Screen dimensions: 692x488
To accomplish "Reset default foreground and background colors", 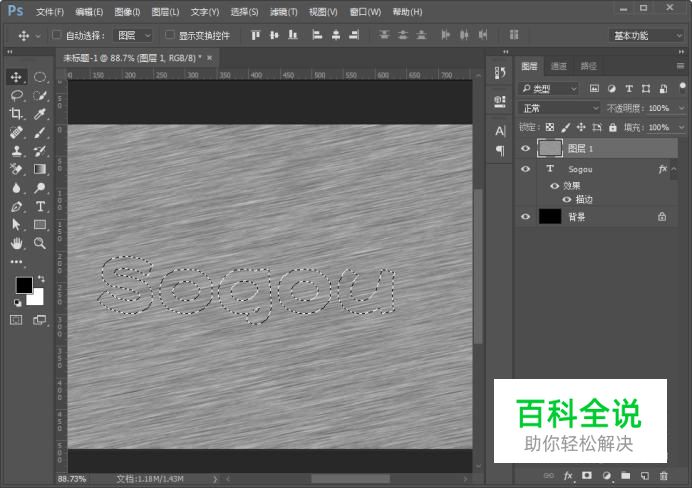I will tap(17, 303).
